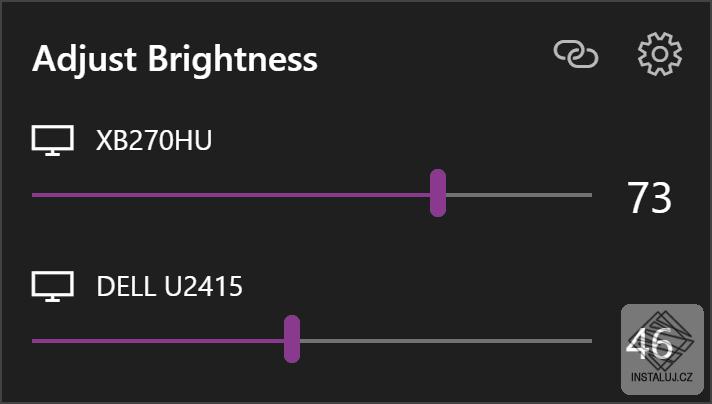This screenshot has width=712, height=404.
Task: Open the settings gear icon
Action: [660, 56]
